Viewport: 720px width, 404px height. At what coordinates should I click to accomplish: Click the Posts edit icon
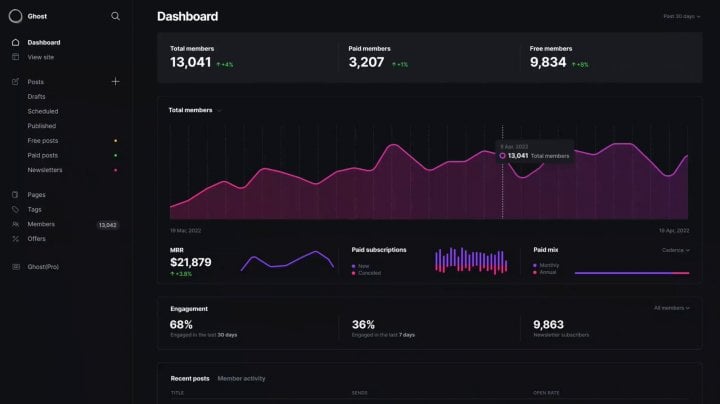point(16,82)
